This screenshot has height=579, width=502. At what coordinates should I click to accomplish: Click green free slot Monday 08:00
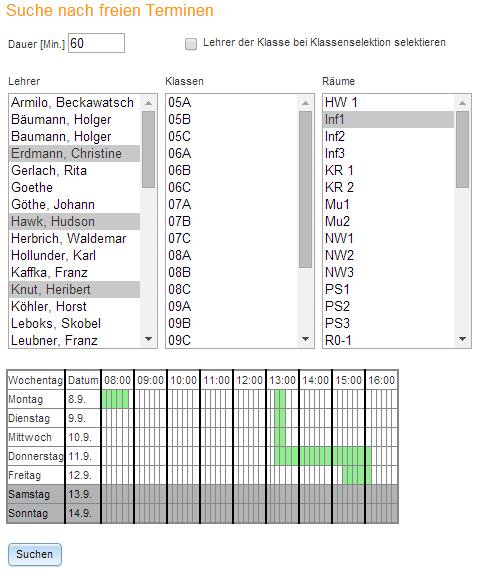coord(115,399)
